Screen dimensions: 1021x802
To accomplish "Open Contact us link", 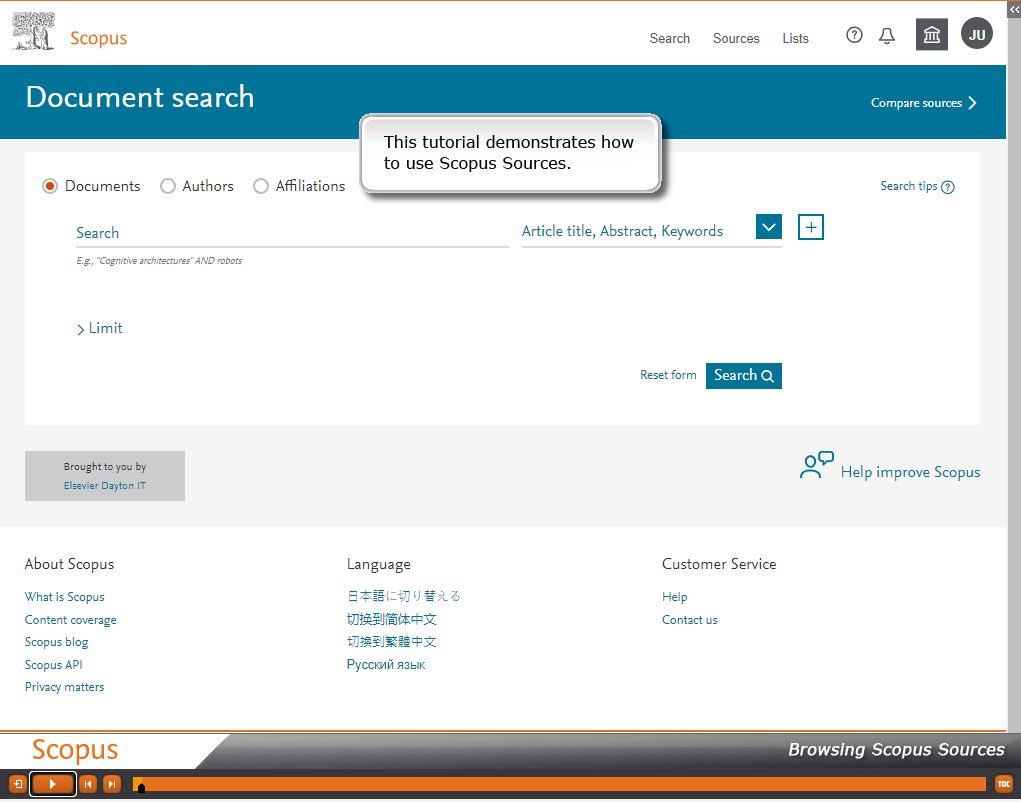I will (690, 620).
